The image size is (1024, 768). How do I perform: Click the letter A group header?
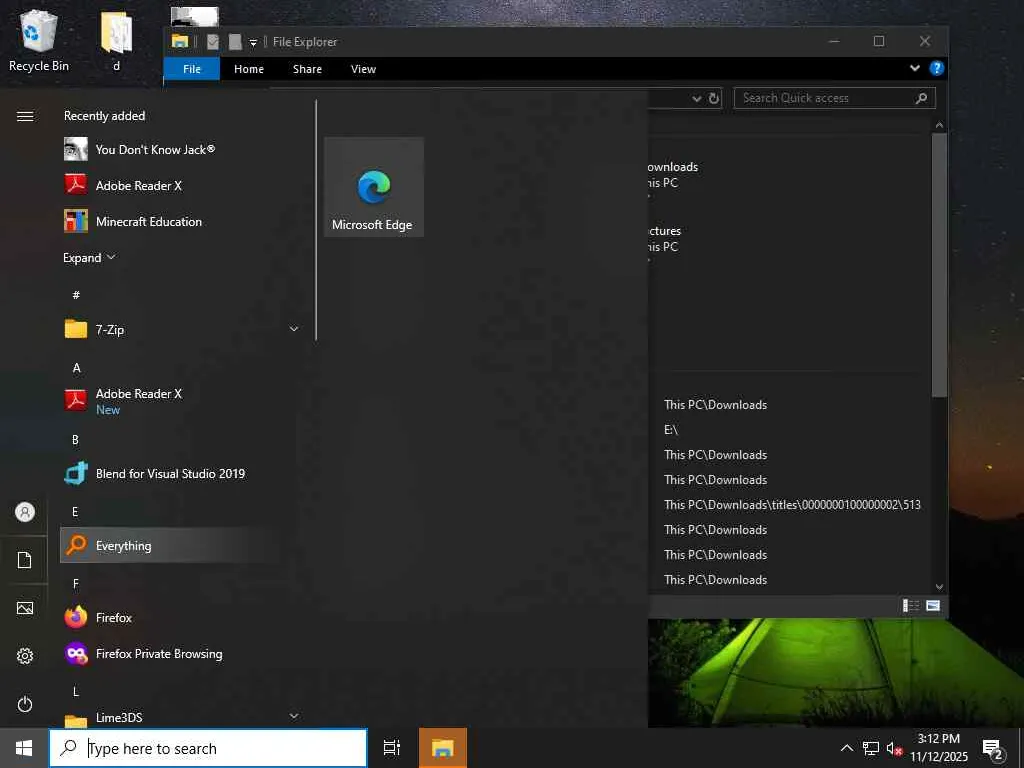[76, 368]
